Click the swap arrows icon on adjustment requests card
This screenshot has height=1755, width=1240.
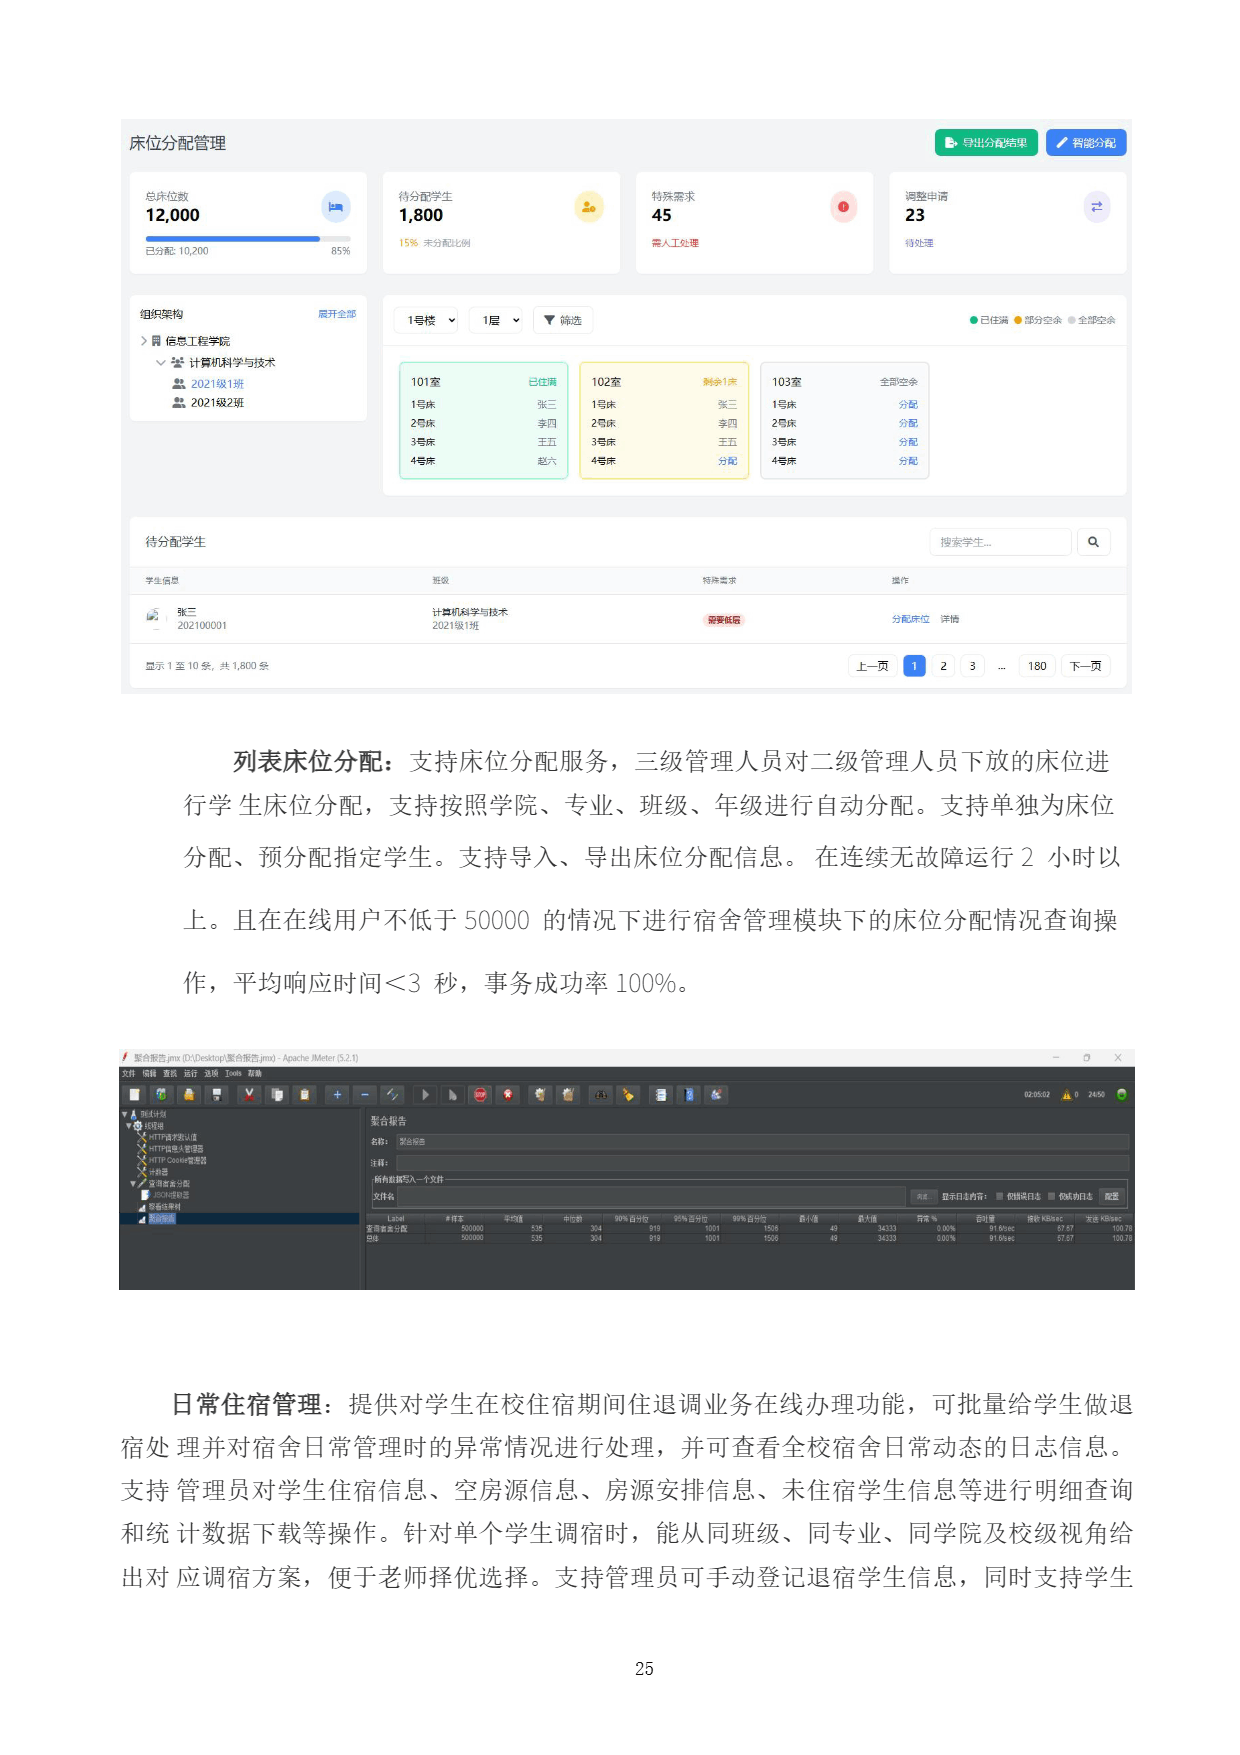[x=1097, y=207]
